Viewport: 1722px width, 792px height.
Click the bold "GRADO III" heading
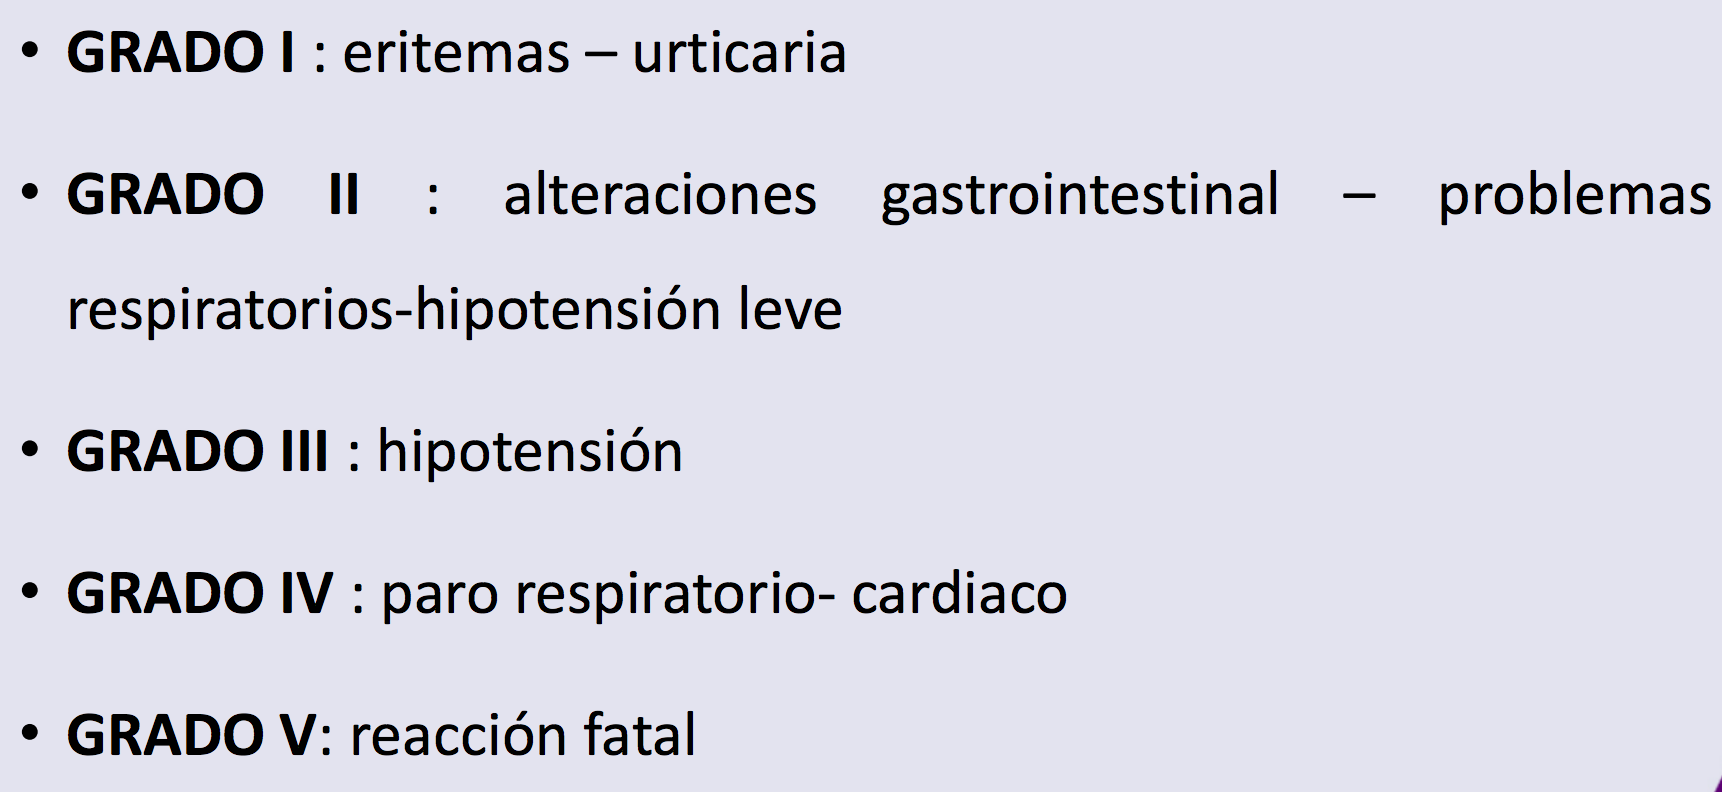point(197,452)
